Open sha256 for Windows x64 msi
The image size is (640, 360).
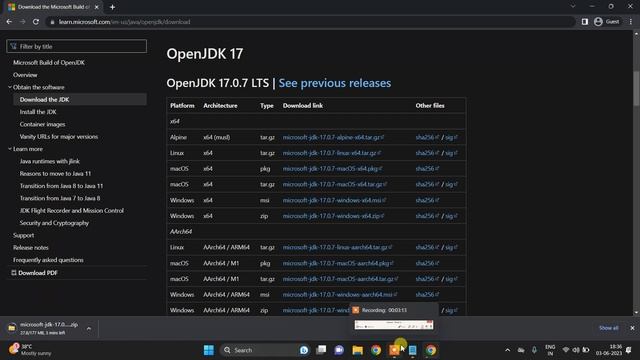point(427,200)
